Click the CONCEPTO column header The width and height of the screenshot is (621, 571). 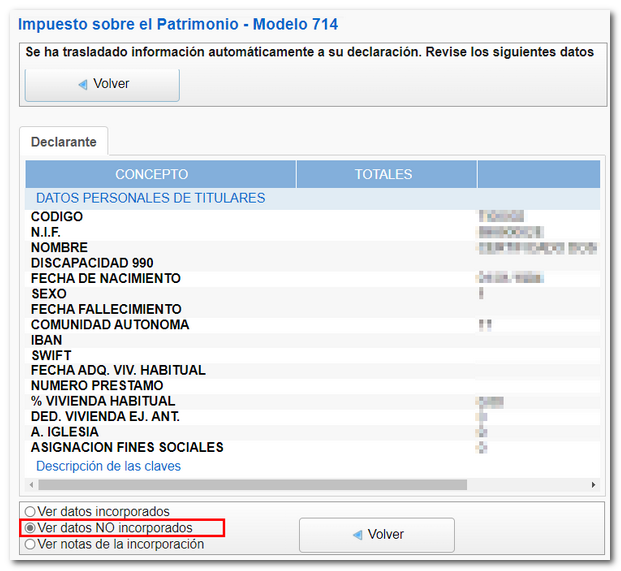[151, 174]
